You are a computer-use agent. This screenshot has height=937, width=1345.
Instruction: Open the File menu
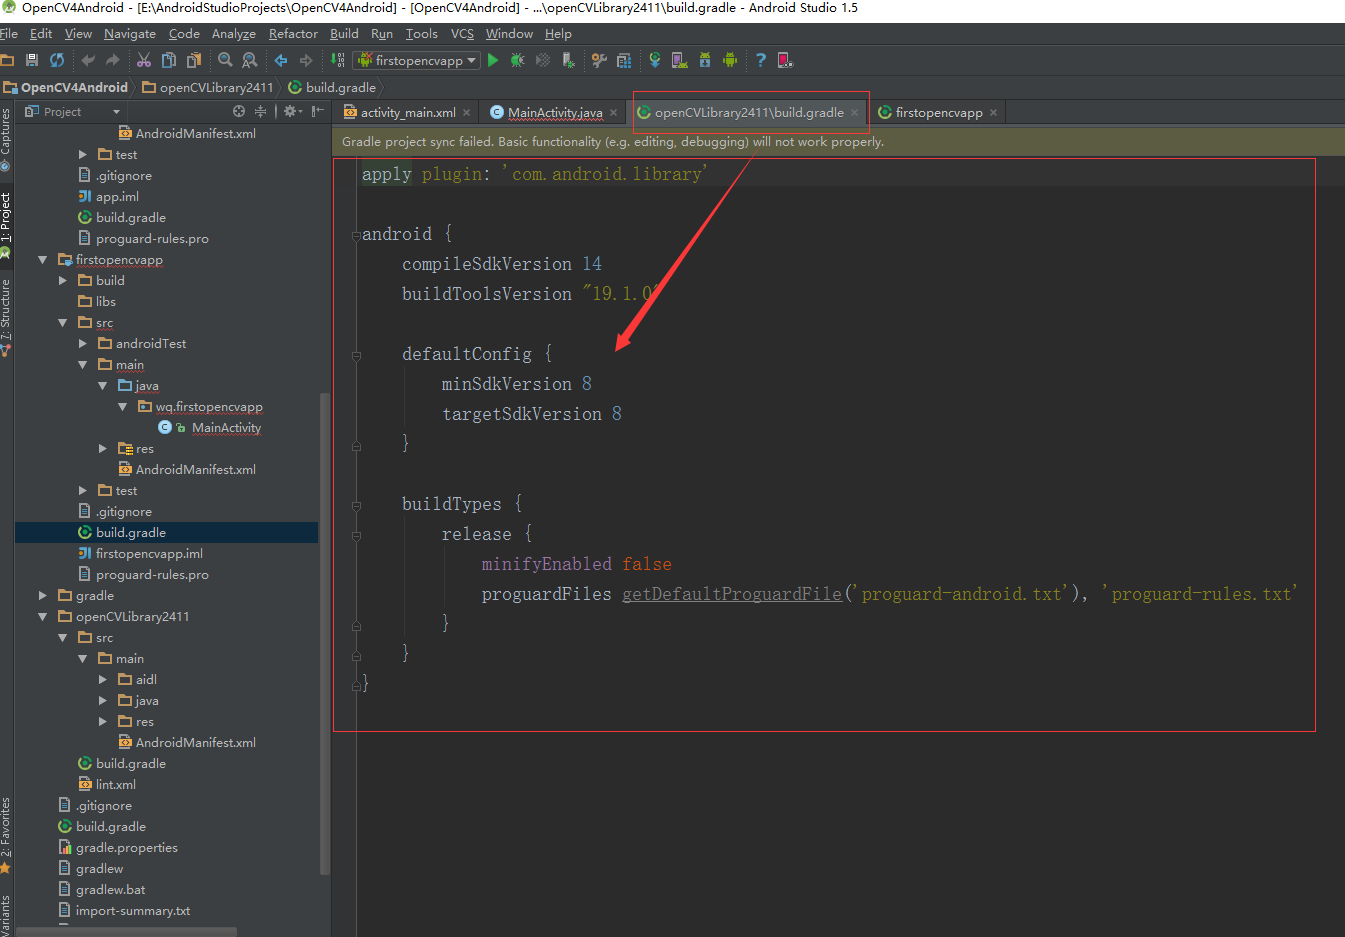pyautogui.click(x=9, y=34)
